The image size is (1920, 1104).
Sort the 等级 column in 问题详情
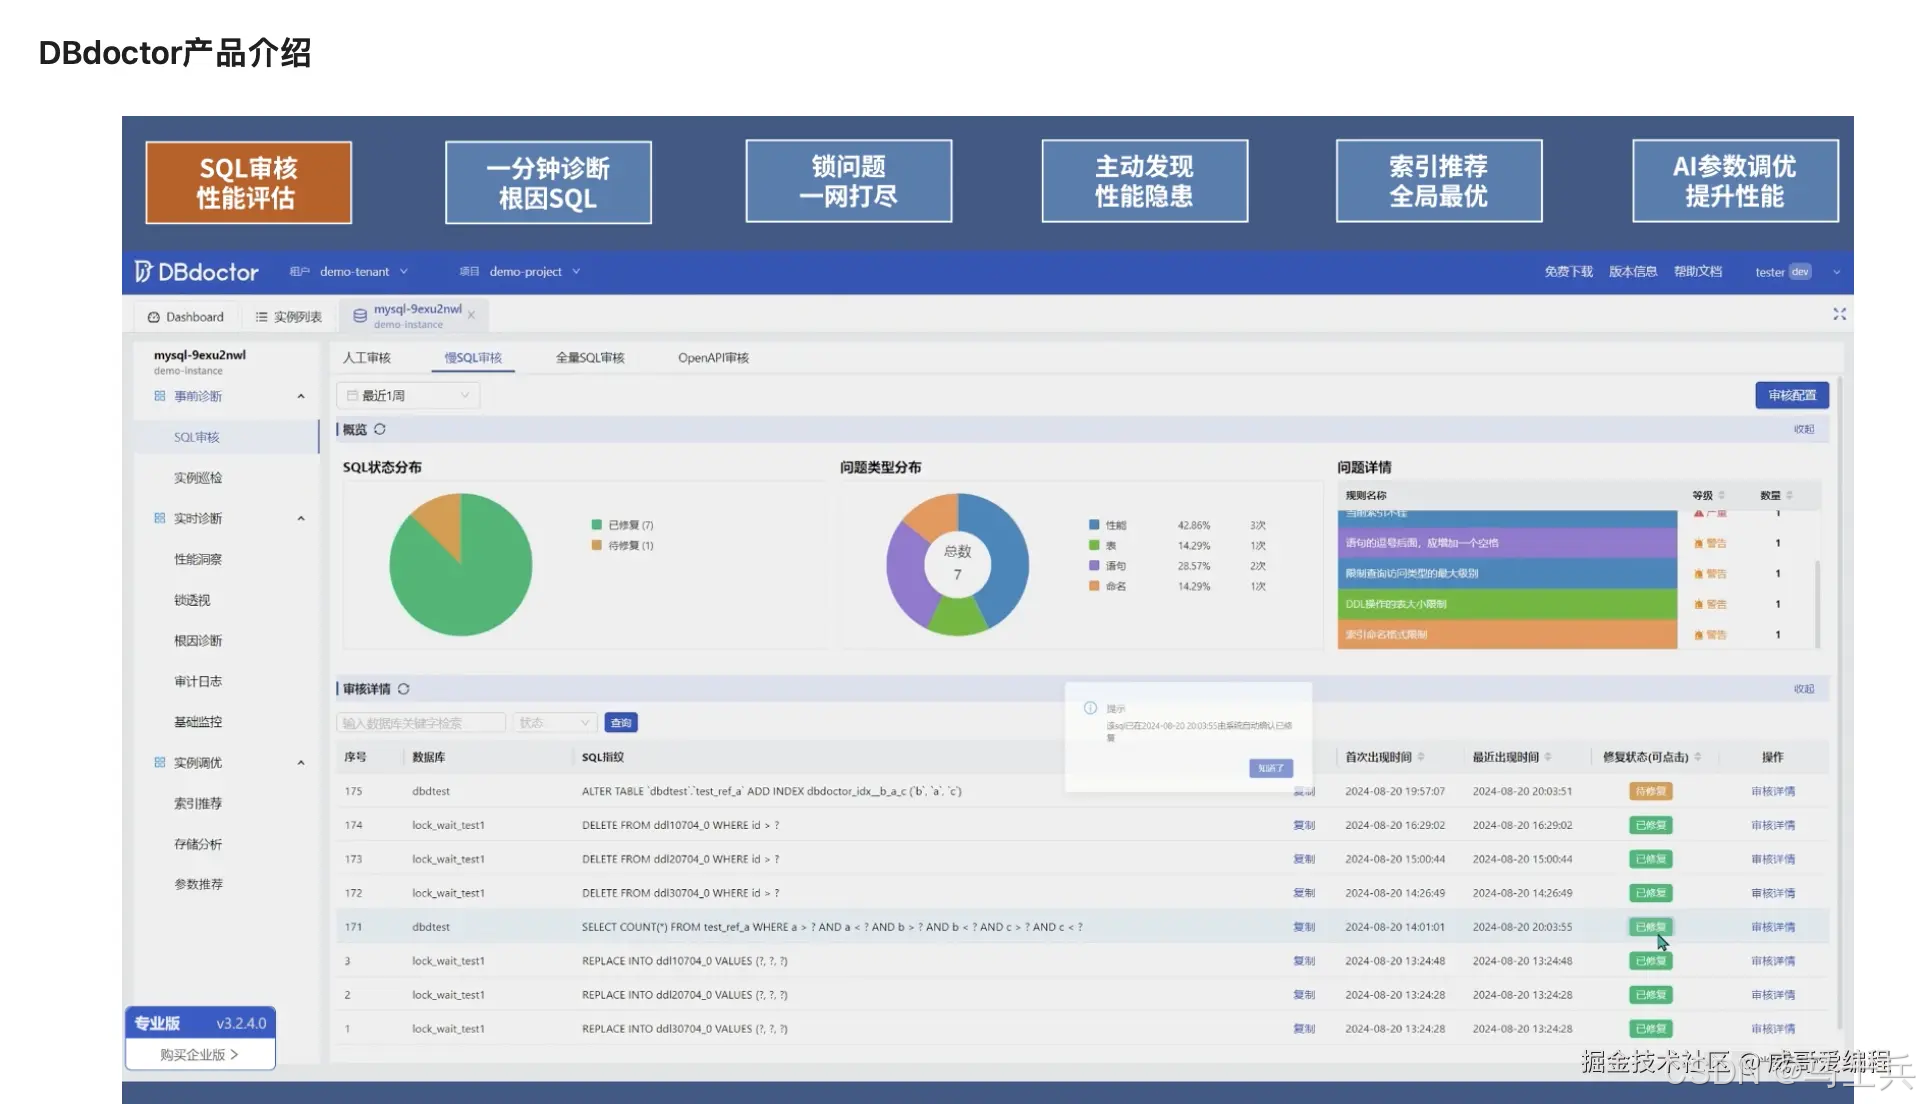pyautogui.click(x=1721, y=495)
